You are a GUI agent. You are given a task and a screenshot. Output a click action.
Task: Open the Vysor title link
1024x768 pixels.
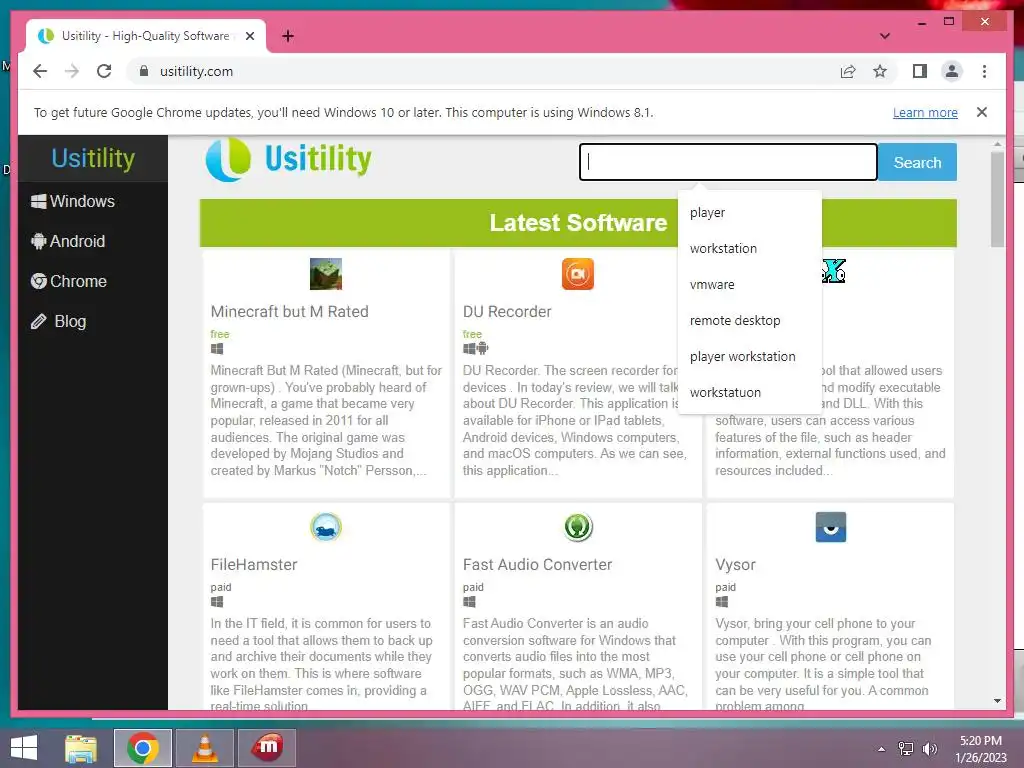pos(735,564)
